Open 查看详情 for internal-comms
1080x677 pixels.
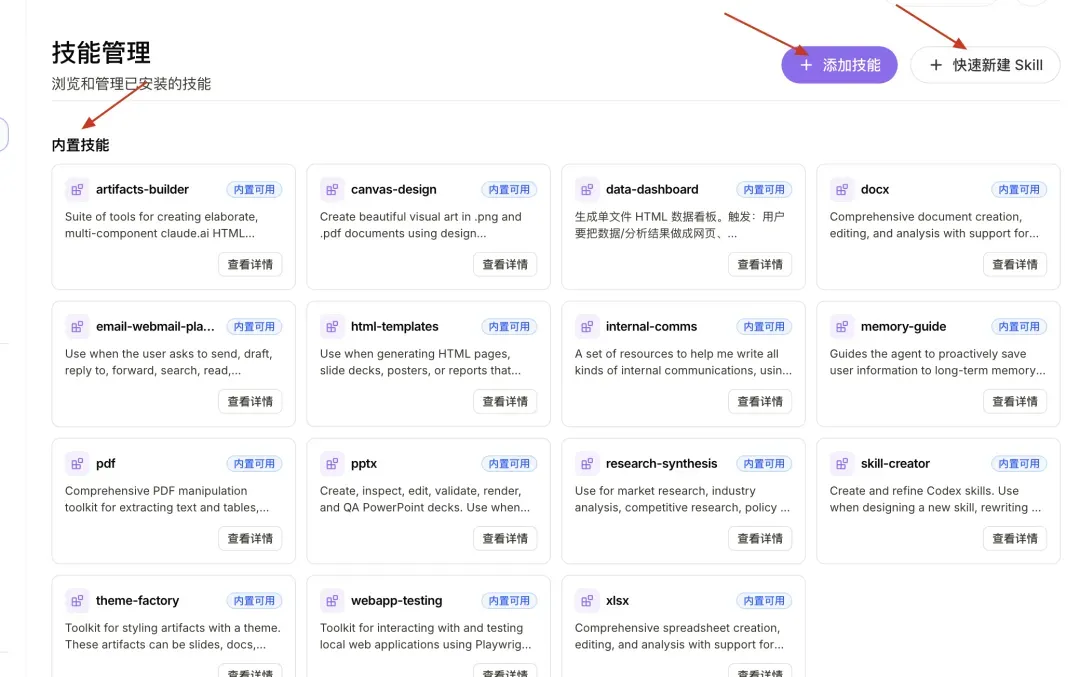760,402
